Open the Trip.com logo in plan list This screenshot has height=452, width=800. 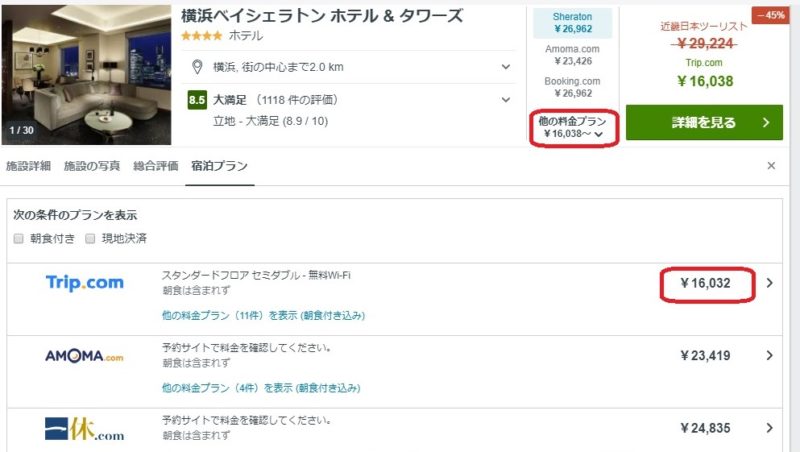point(85,283)
